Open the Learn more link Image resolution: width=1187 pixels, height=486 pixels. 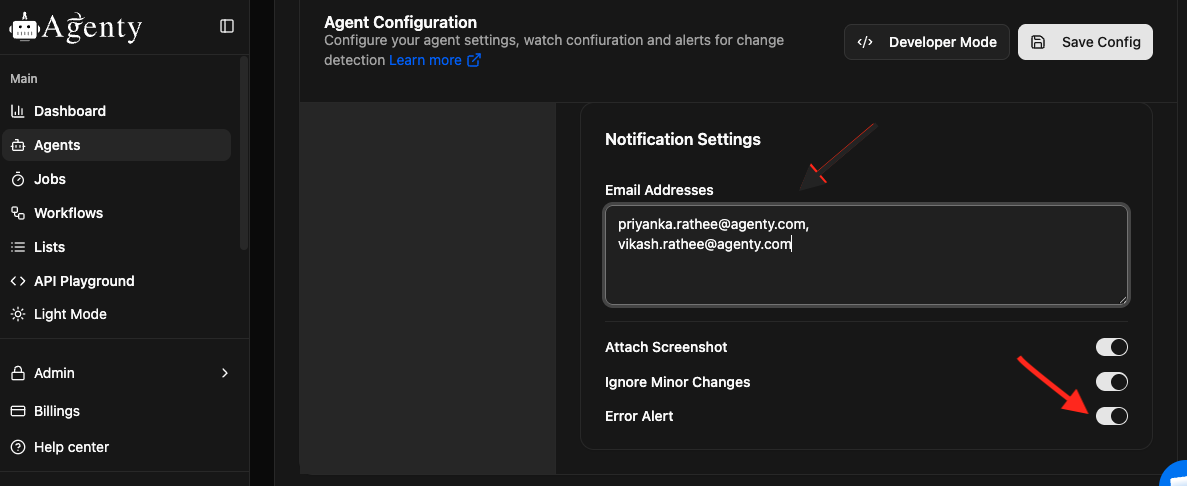[x=435, y=60]
